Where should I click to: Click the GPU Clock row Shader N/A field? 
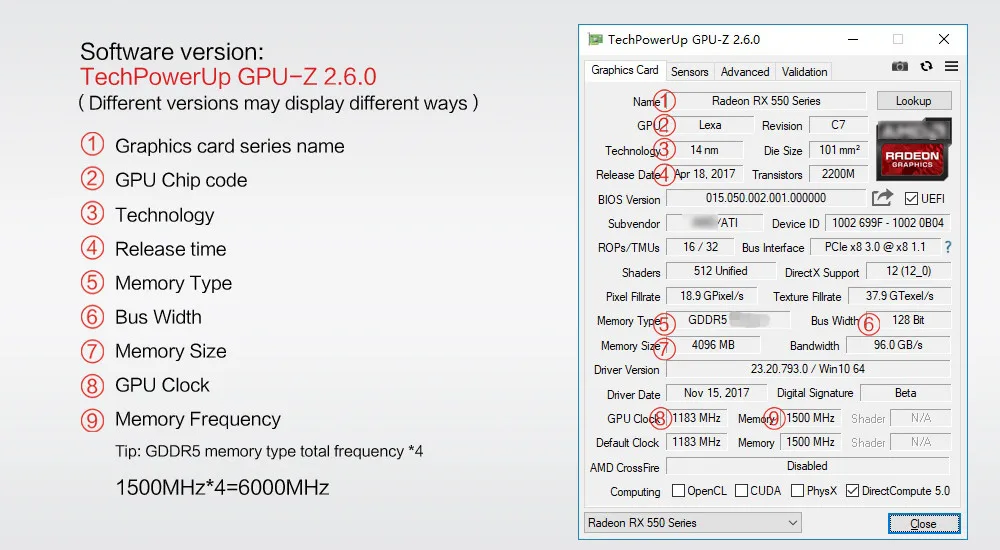coord(920,418)
